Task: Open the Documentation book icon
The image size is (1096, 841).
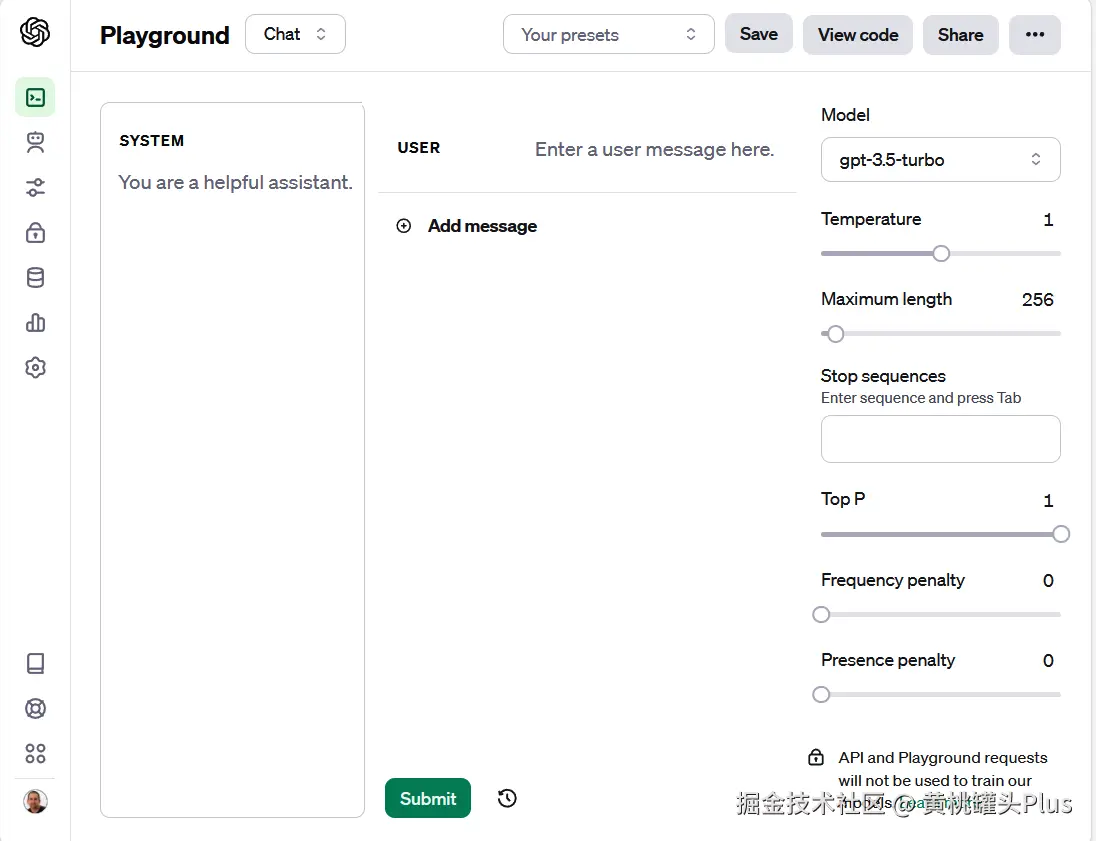Action: [x=35, y=663]
